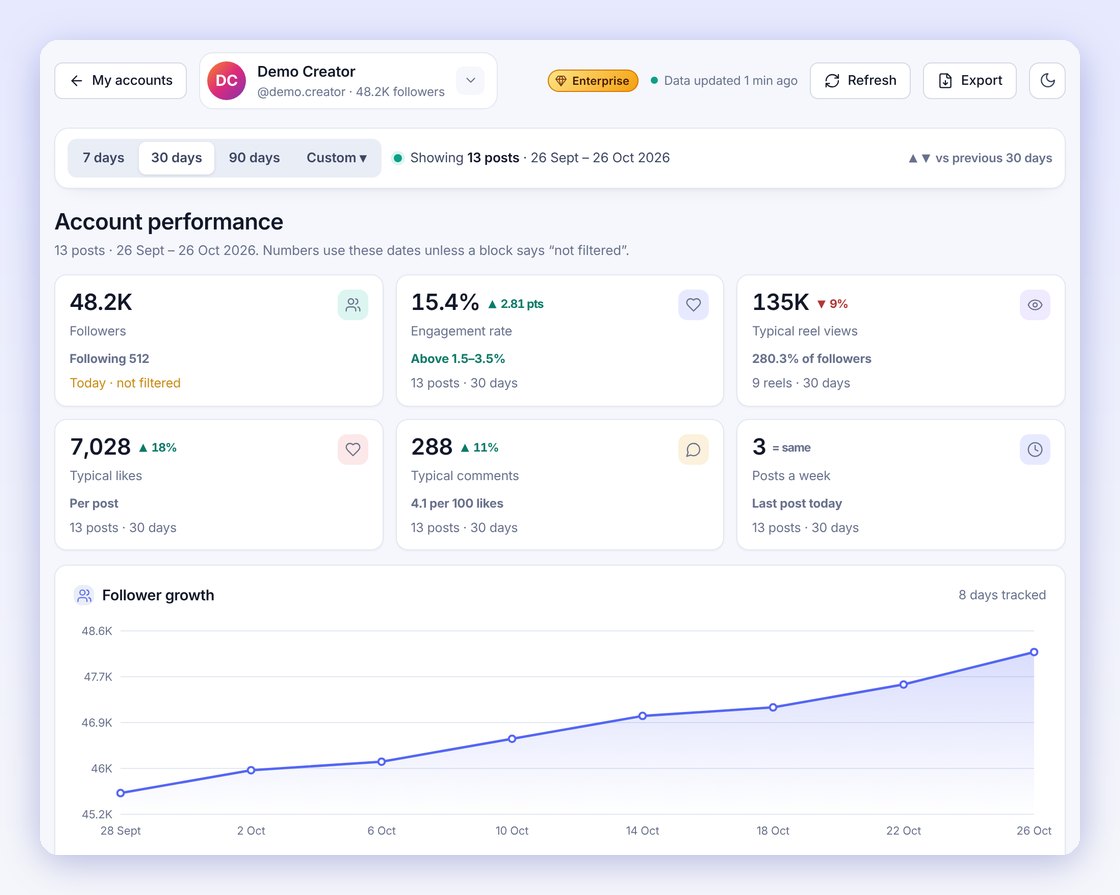Click the Typical comments bubble icon
This screenshot has height=895, width=1120.
click(694, 449)
